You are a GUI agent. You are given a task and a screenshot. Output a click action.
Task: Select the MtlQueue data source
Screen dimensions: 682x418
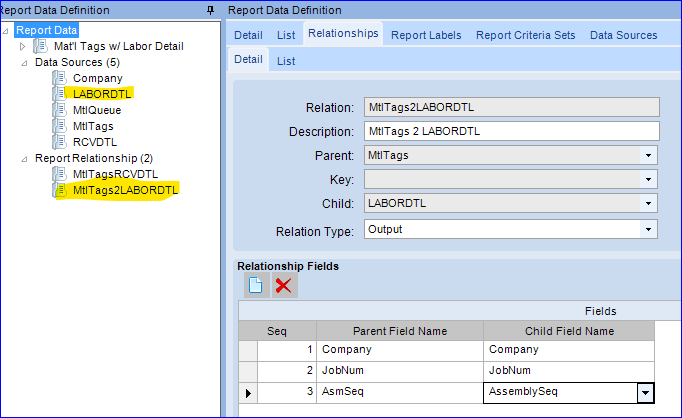coord(97,110)
